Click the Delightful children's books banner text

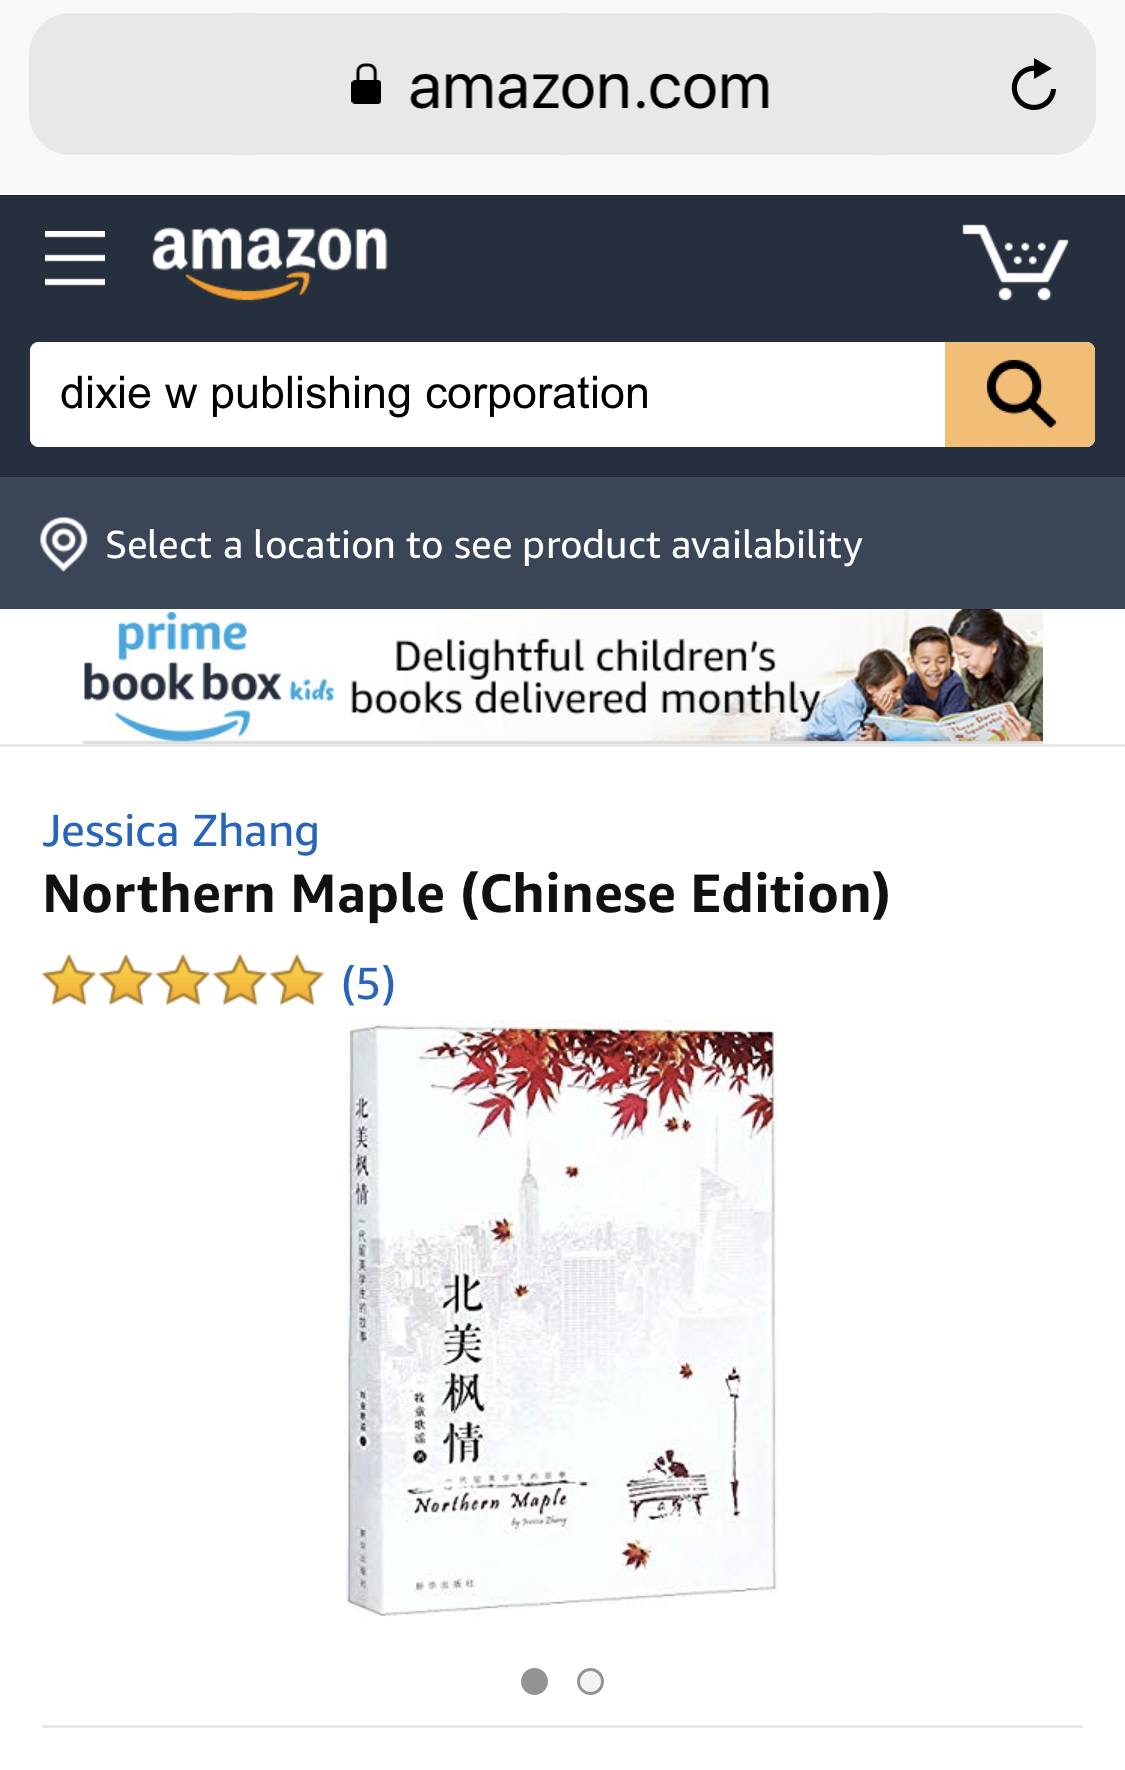coord(584,678)
